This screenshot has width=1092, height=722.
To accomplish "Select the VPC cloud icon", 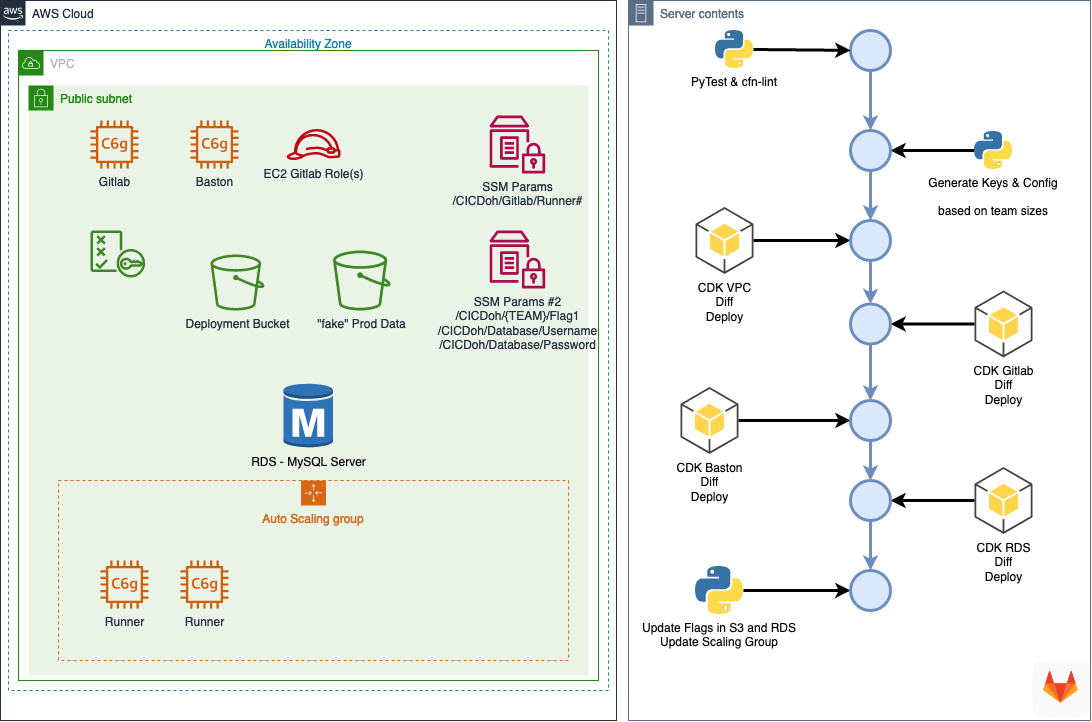I will [31, 63].
